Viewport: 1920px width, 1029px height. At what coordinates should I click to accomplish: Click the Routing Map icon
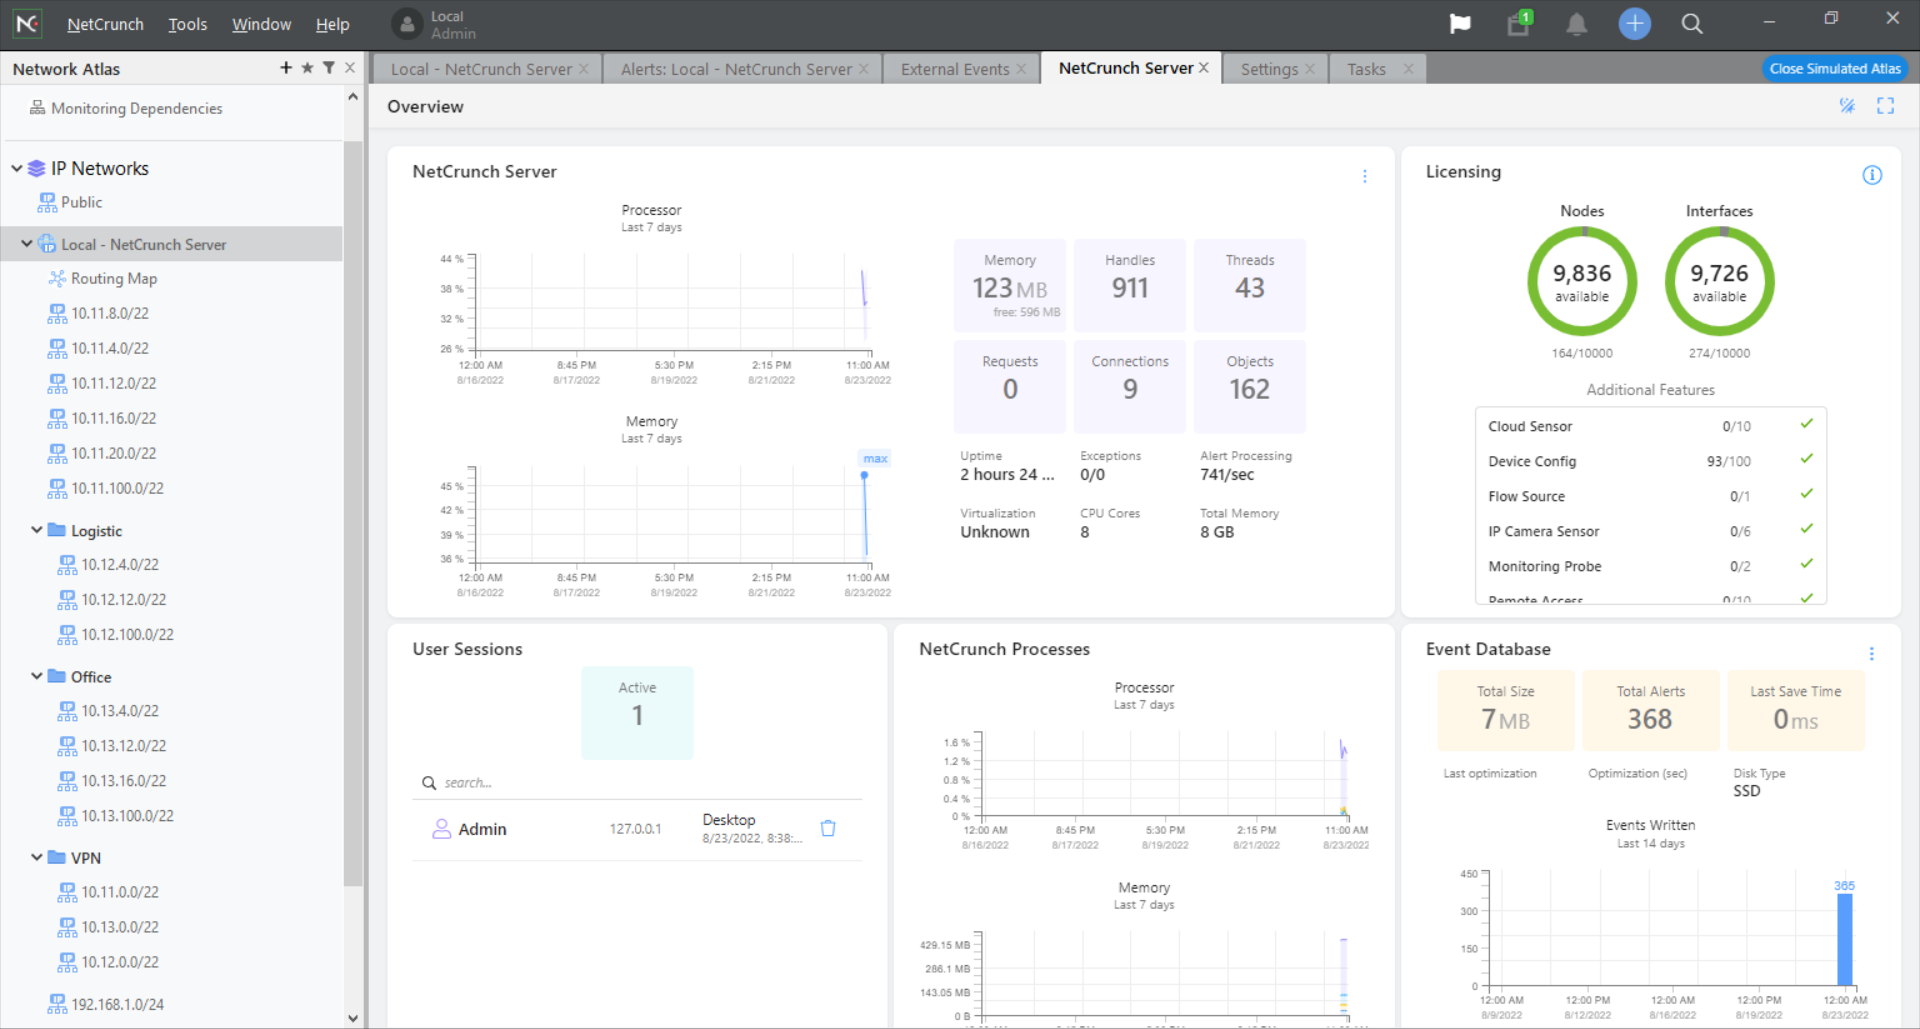[x=57, y=278]
